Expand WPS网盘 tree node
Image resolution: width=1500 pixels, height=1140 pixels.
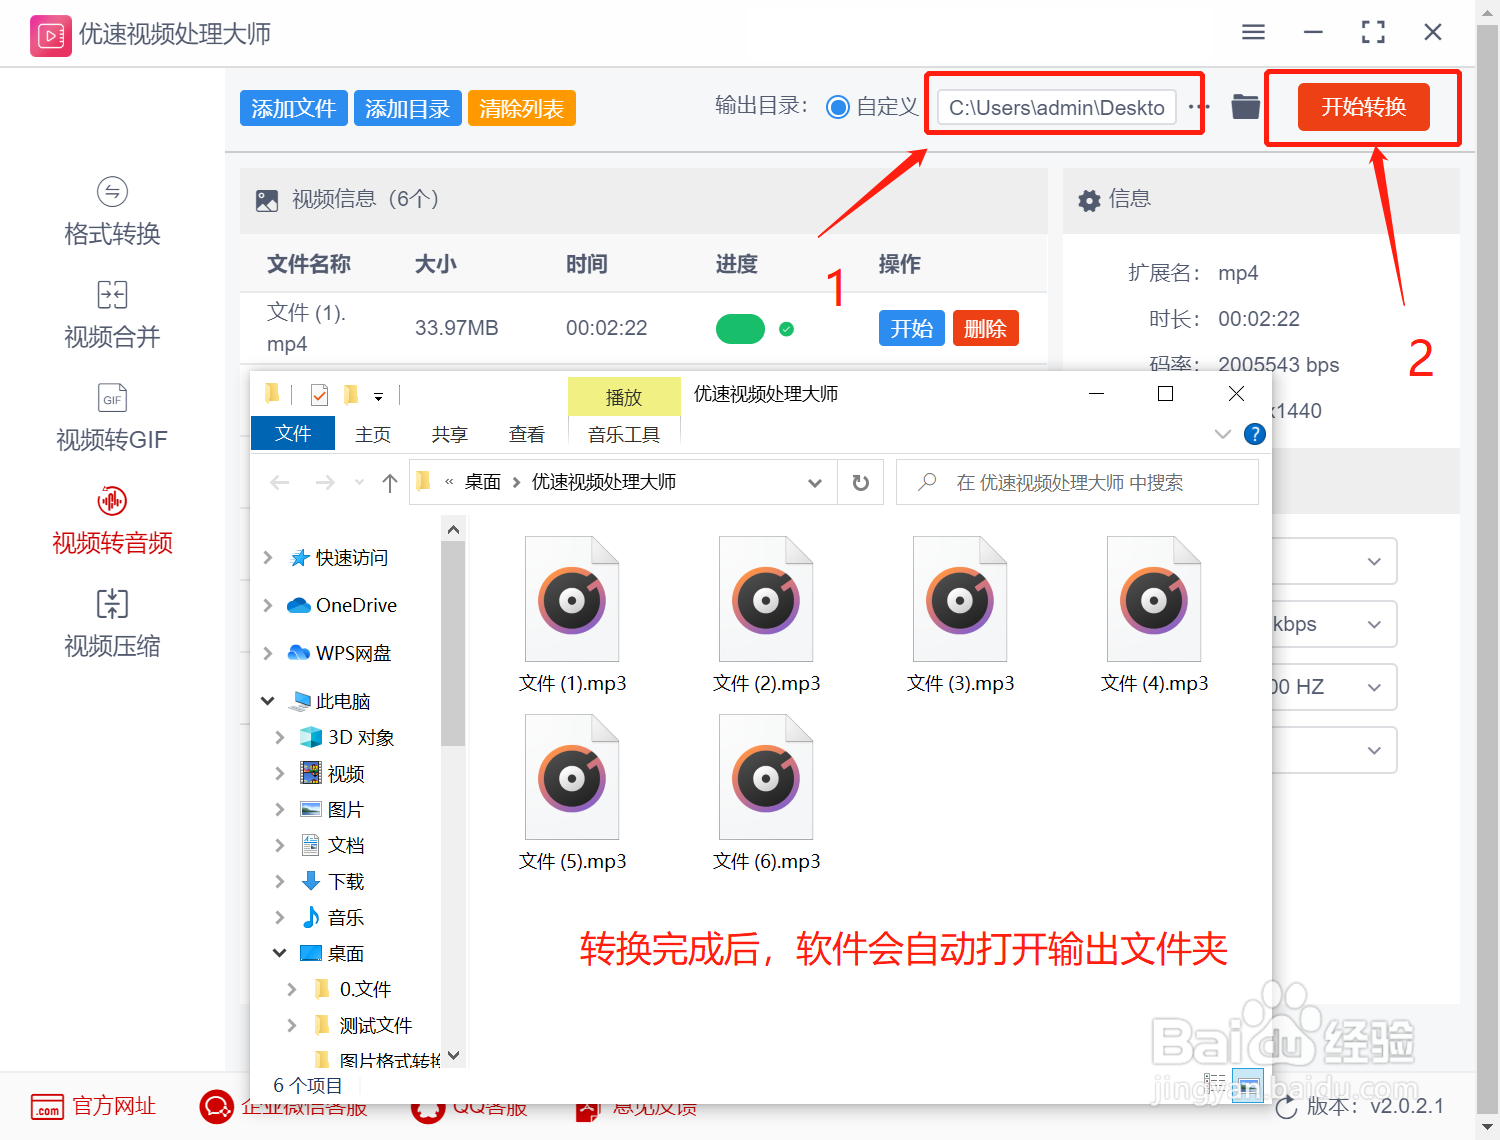click(268, 654)
